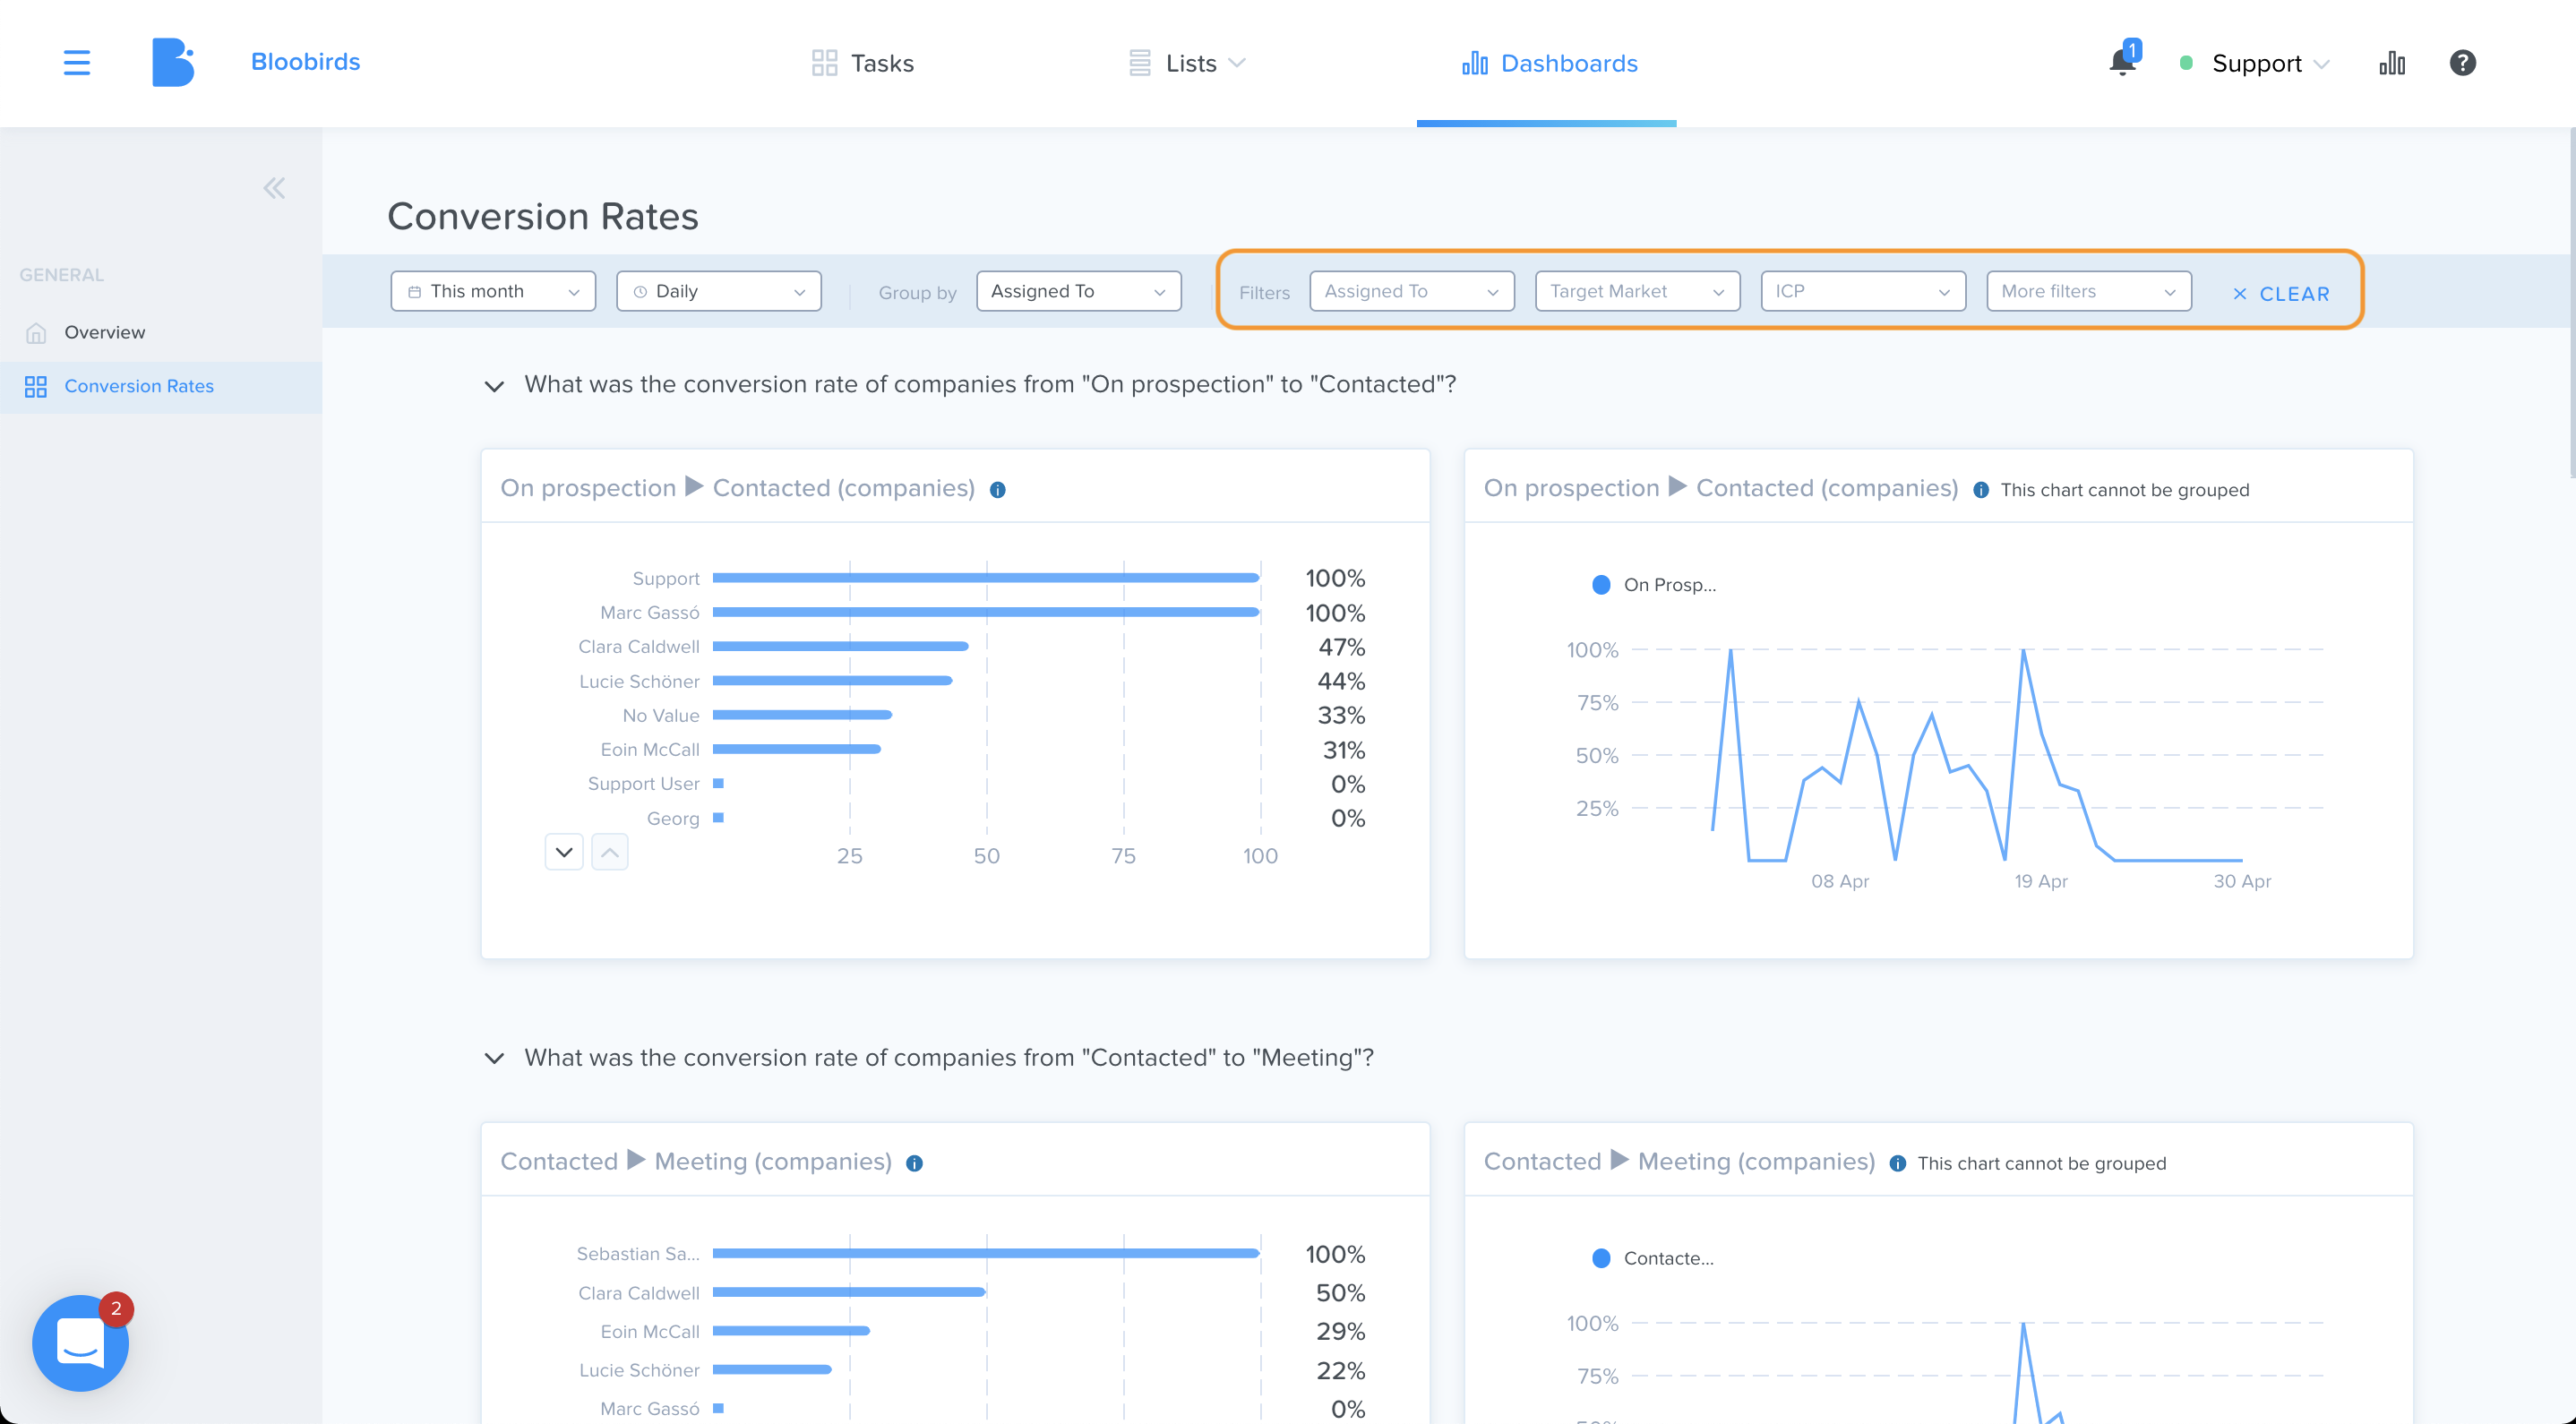Click the Clara Caldwell 47% bar
The height and width of the screenshot is (1424, 2576).
(x=841, y=647)
